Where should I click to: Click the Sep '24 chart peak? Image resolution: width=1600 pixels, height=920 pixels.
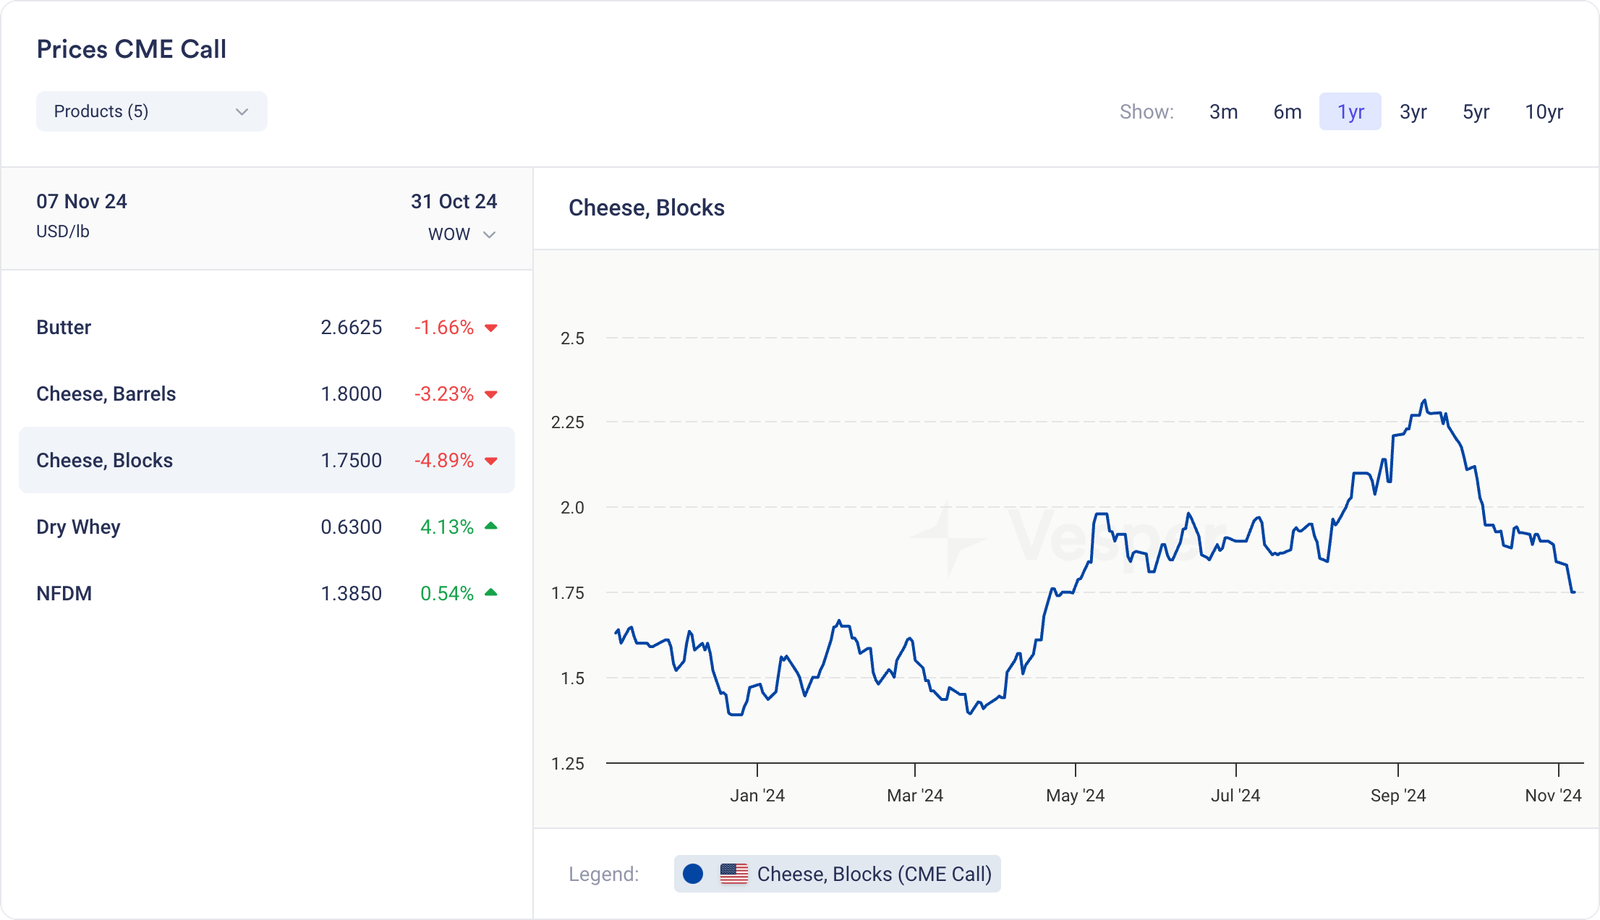pos(1424,401)
